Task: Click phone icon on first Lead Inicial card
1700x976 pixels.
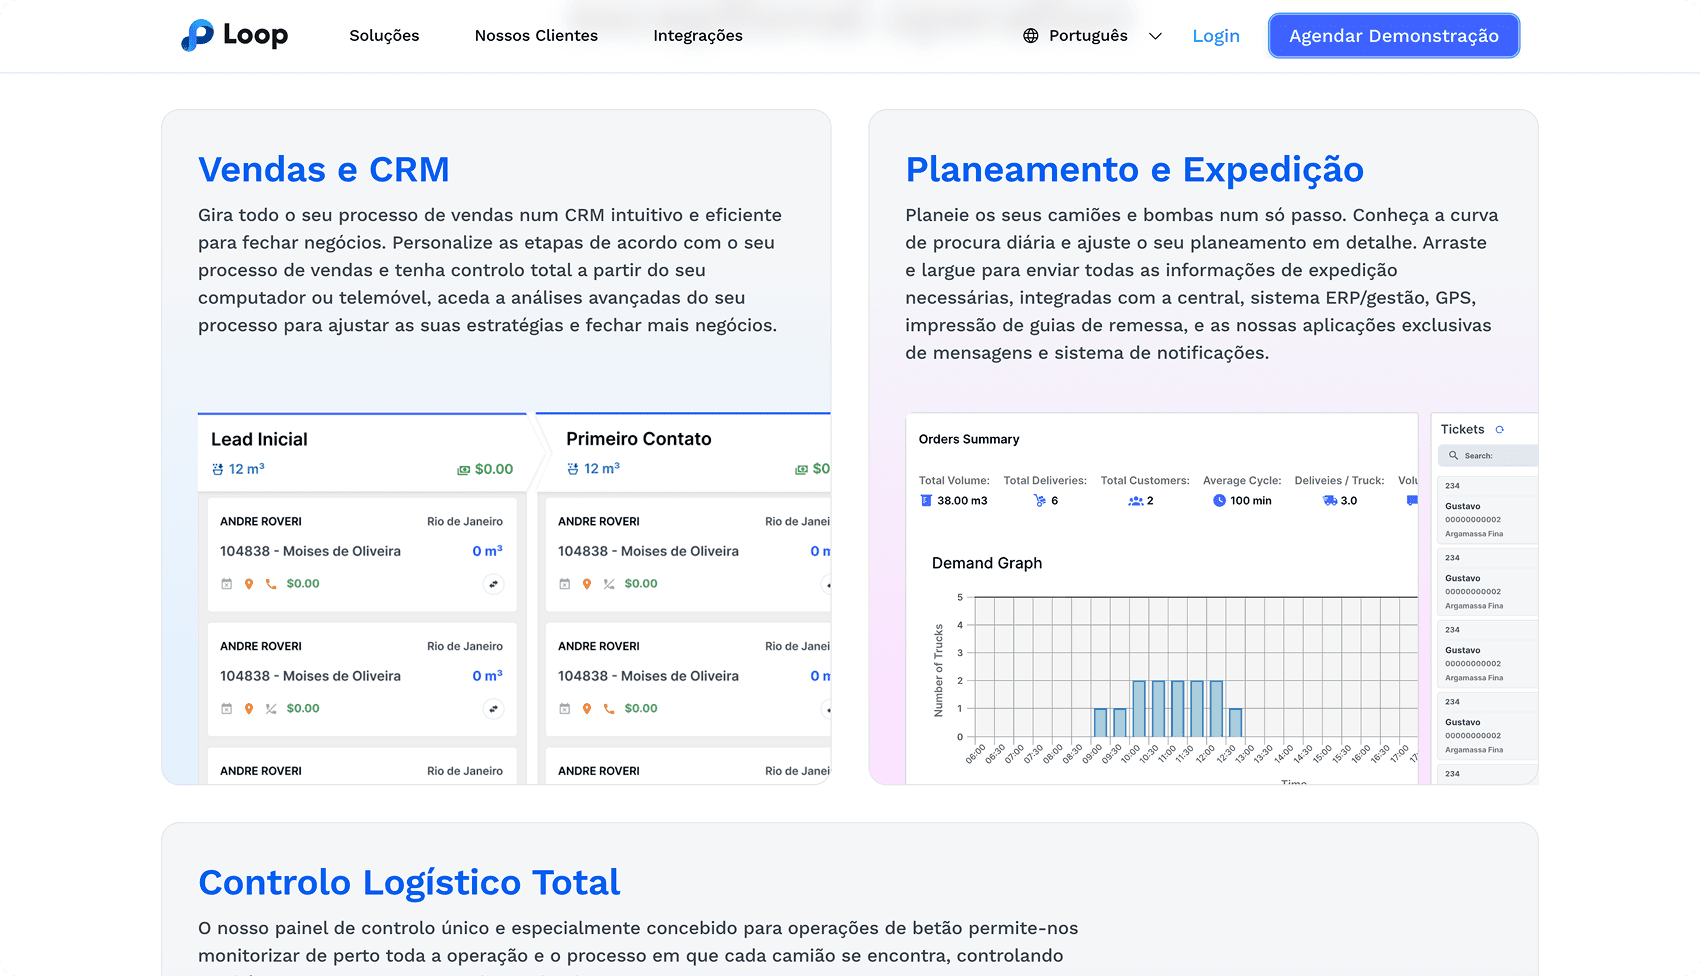Action: pyautogui.click(x=270, y=584)
